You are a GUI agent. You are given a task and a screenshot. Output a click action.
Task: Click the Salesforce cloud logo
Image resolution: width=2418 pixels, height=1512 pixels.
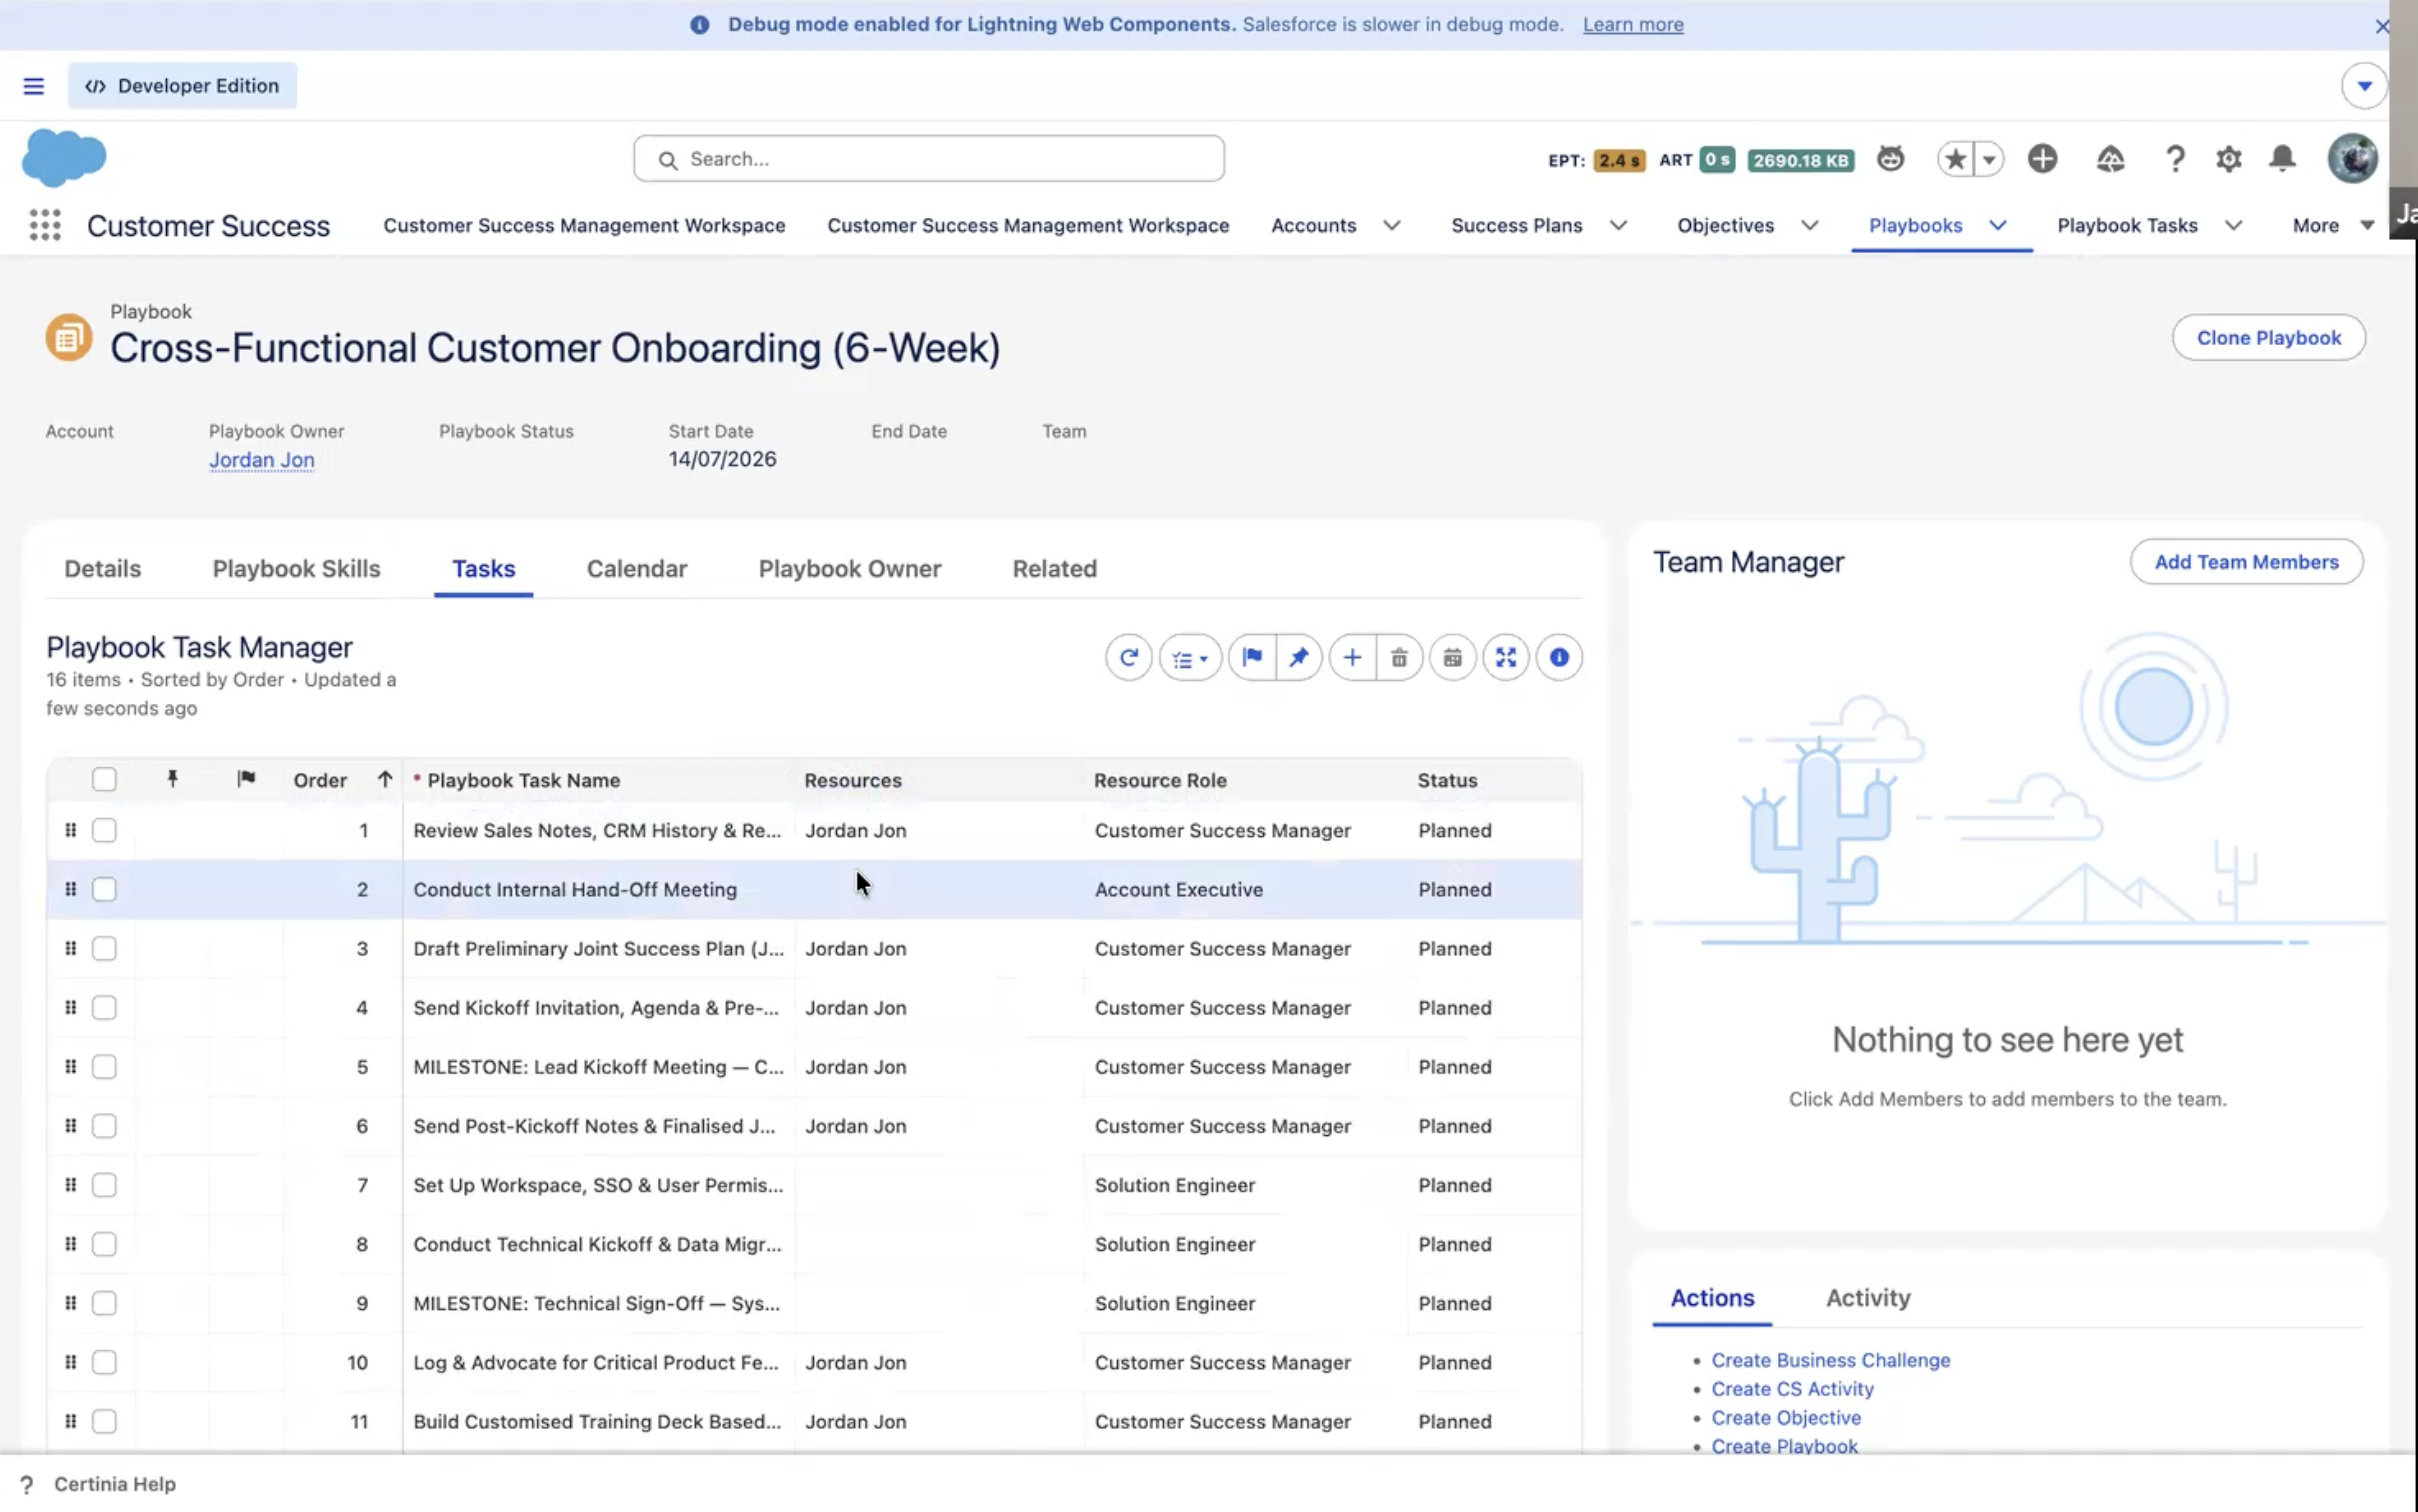coord(64,157)
